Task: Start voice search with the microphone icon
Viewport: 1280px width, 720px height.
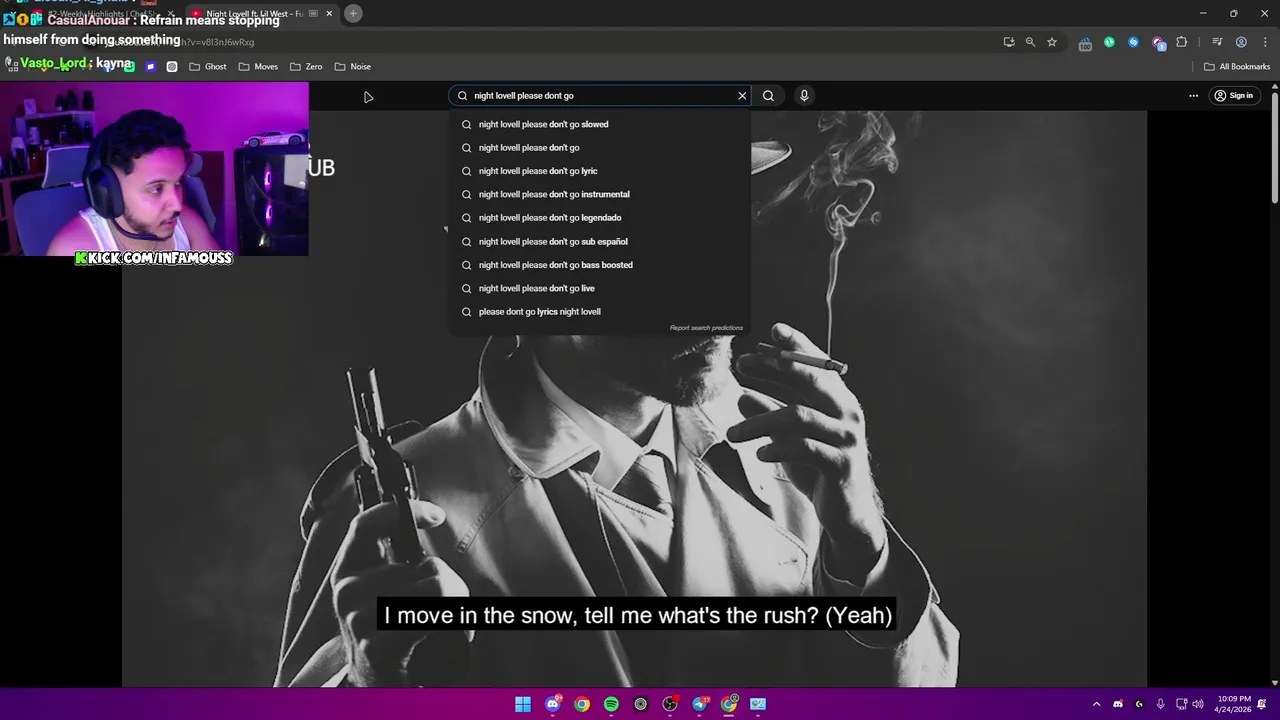Action: [804, 96]
